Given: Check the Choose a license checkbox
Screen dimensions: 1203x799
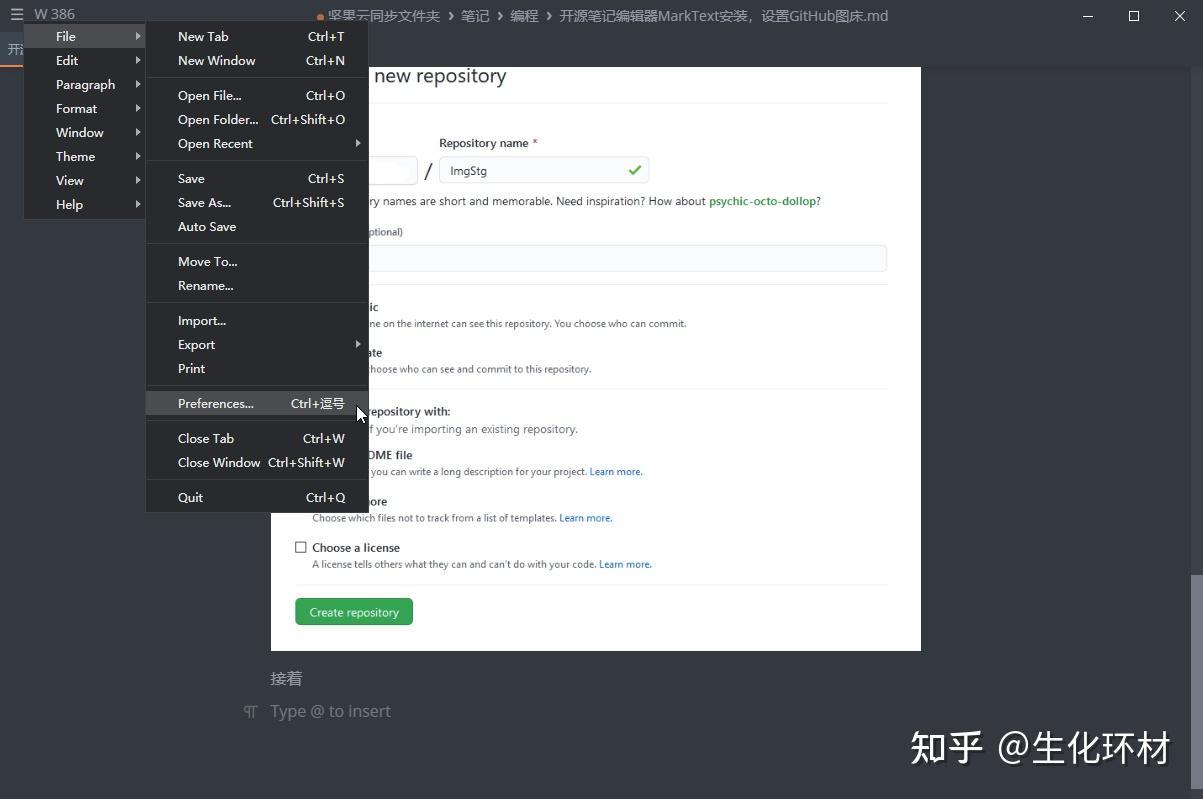Looking at the screenshot, I should click(x=301, y=547).
